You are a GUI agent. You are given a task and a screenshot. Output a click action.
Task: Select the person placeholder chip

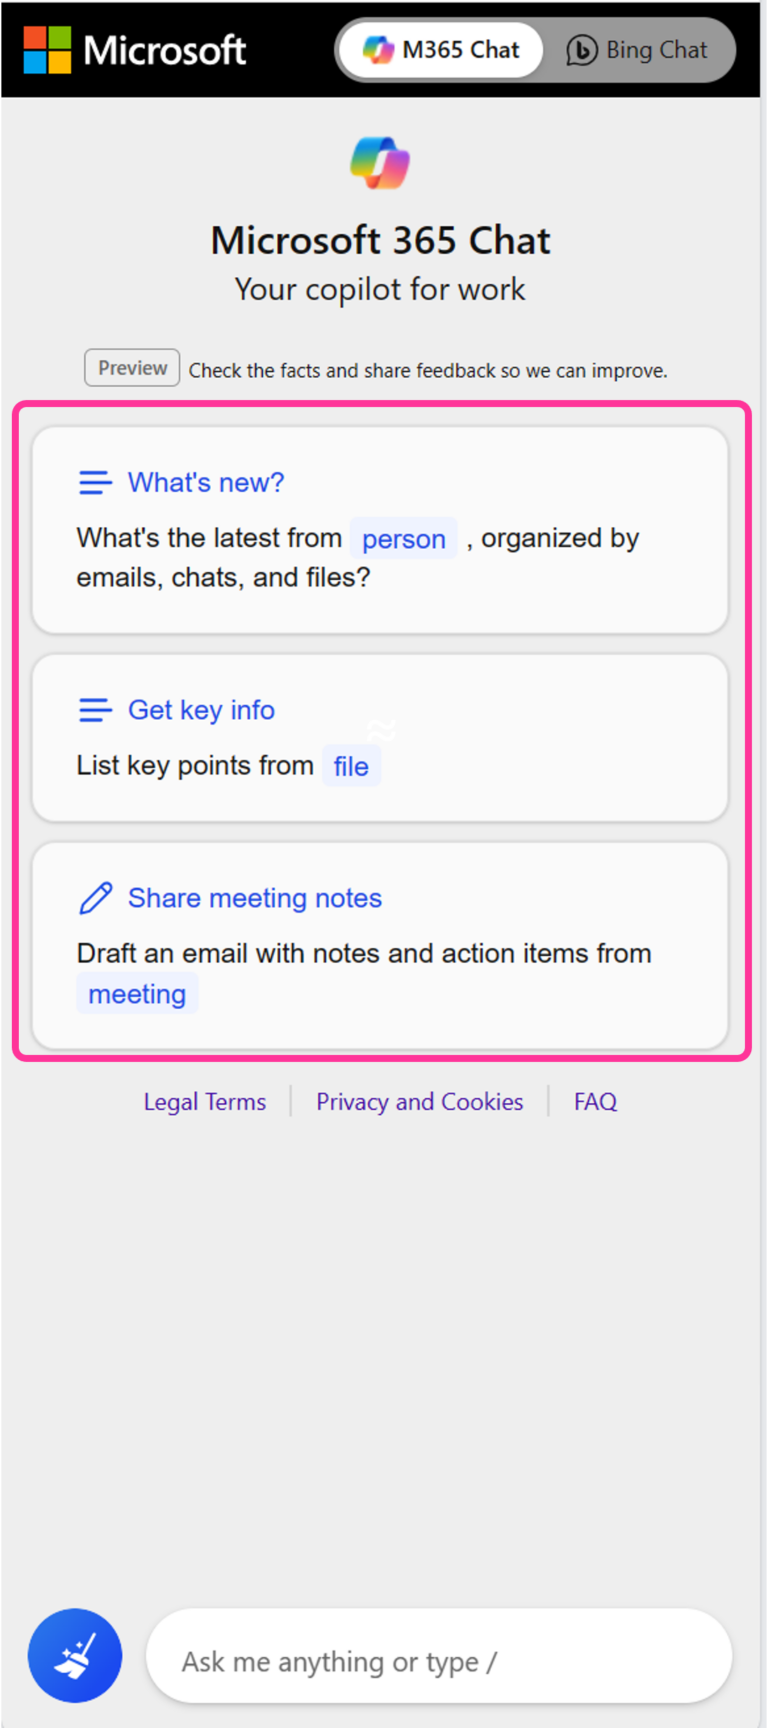point(403,538)
